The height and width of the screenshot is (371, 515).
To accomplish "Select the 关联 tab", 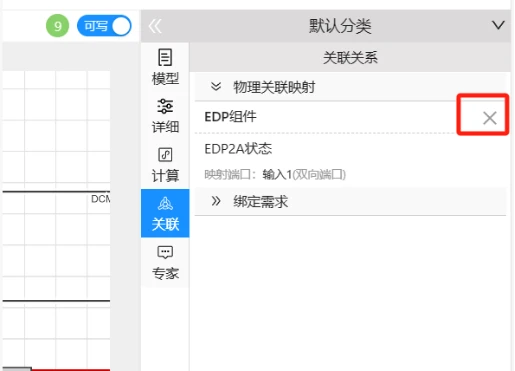I will pos(165,213).
